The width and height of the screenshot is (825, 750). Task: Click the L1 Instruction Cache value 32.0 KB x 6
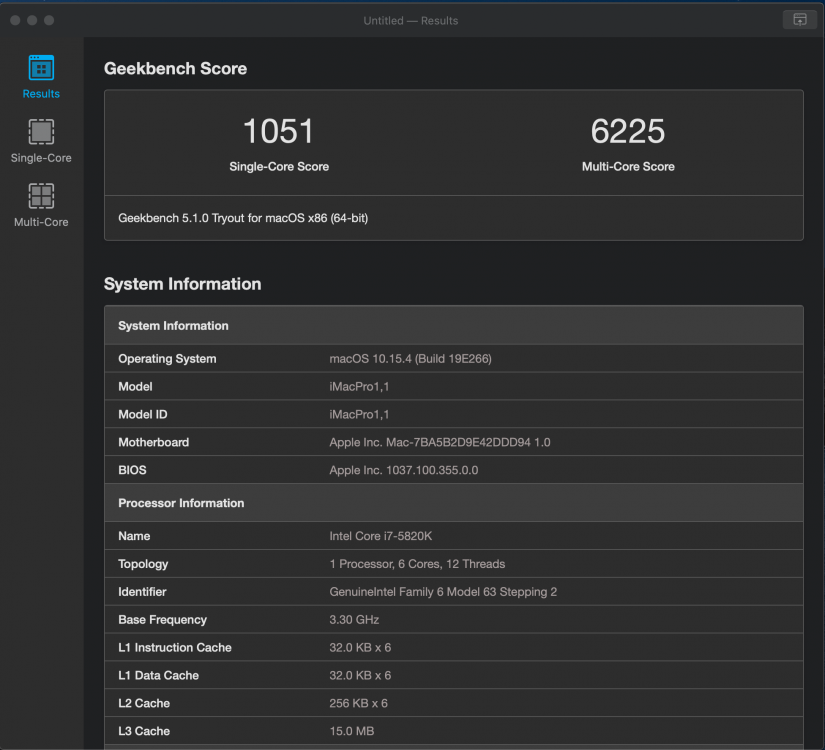pyautogui.click(x=360, y=647)
